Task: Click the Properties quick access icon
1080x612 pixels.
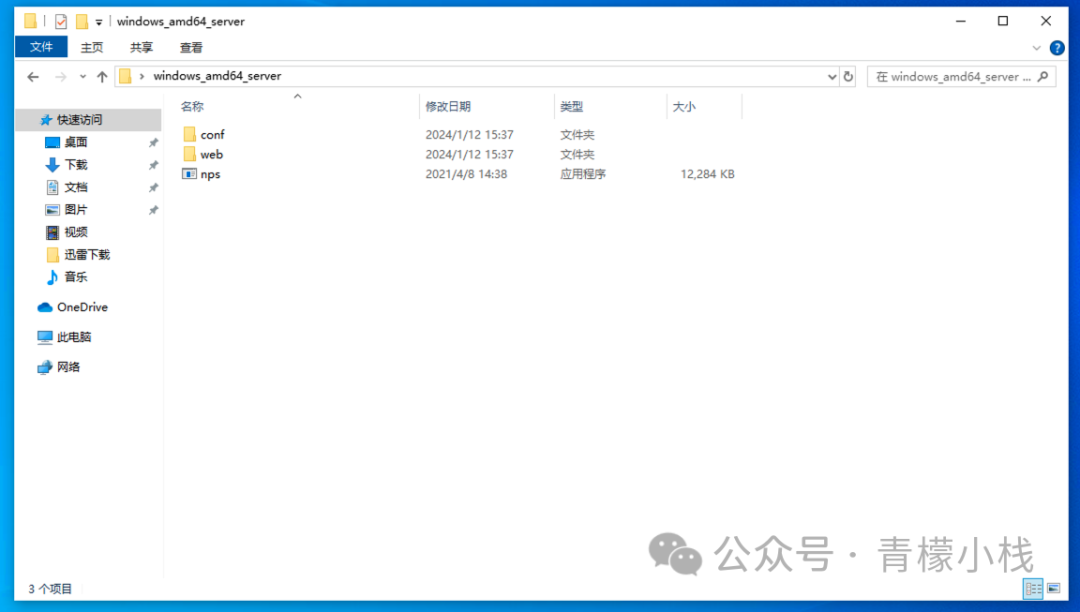Action: 61,21
